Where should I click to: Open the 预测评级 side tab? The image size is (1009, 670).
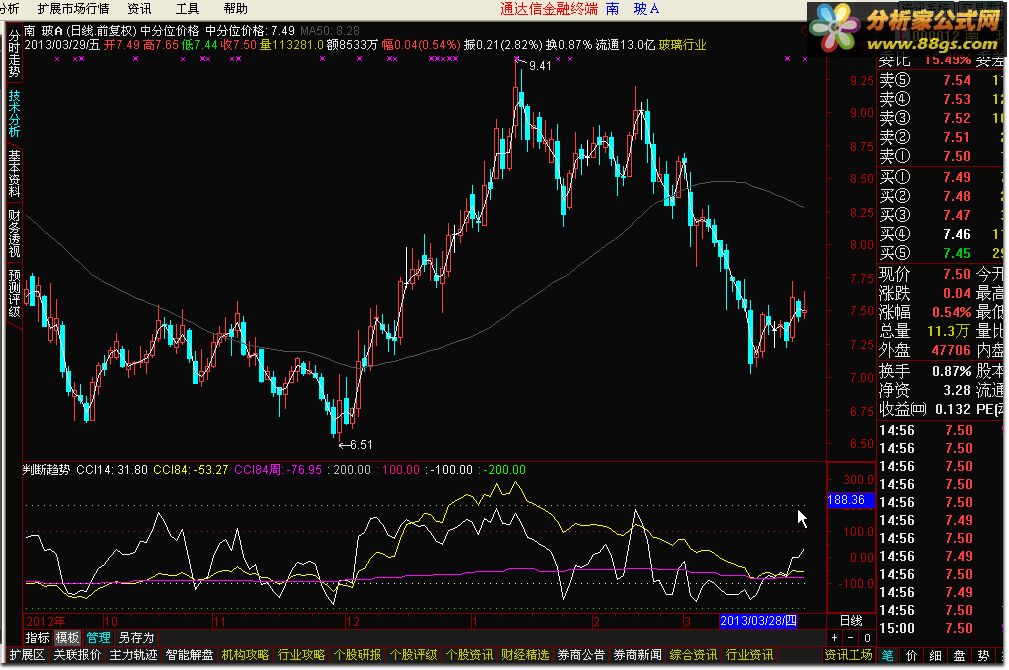click(x=14, y=293)
